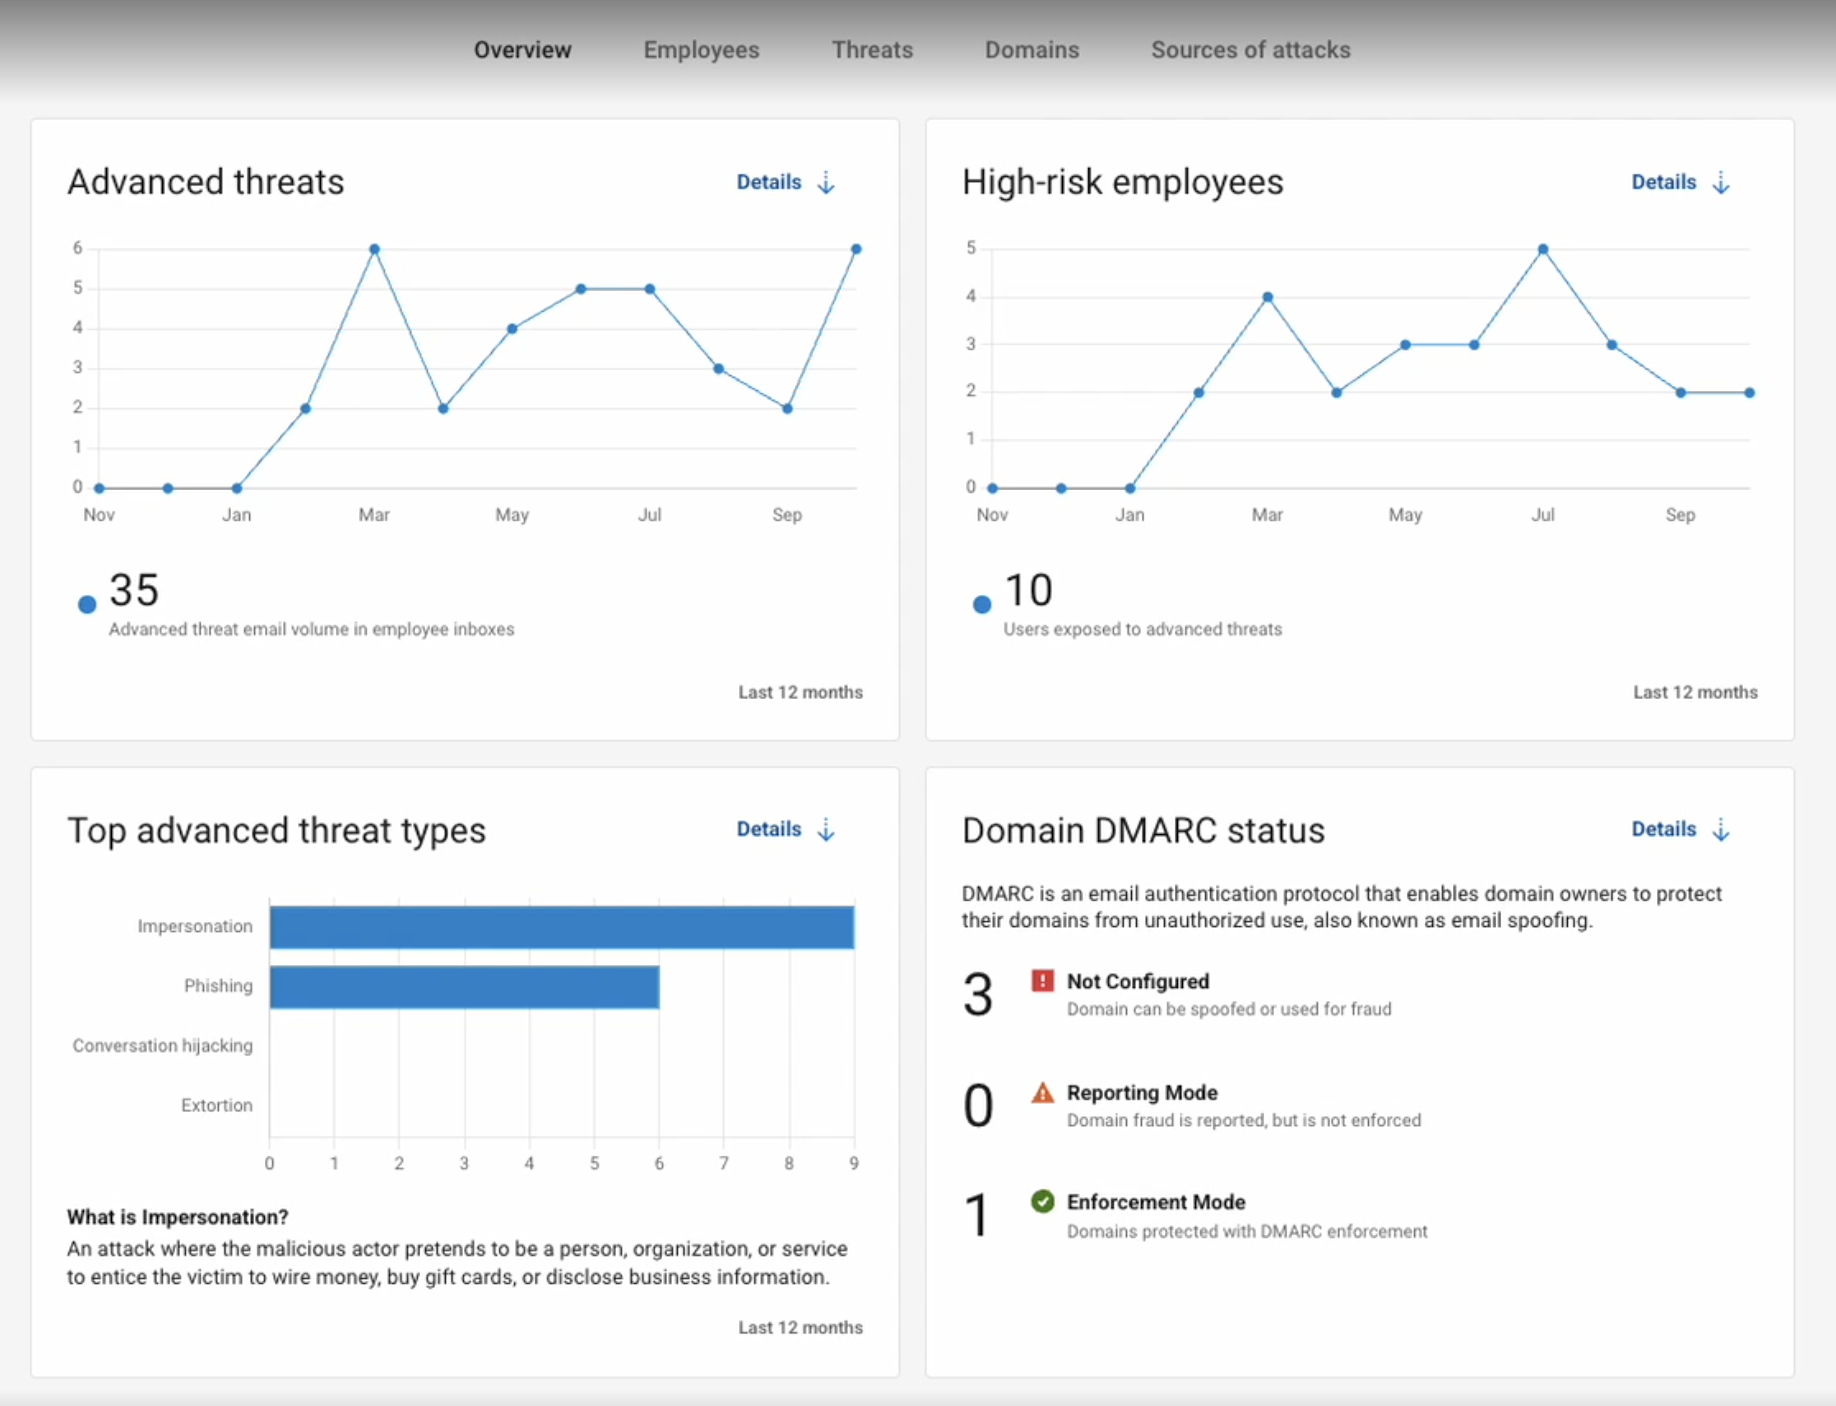Click the download icon beside Domain DMARC status Details
This screenshot has width=1836, height=1406.
1721,829
